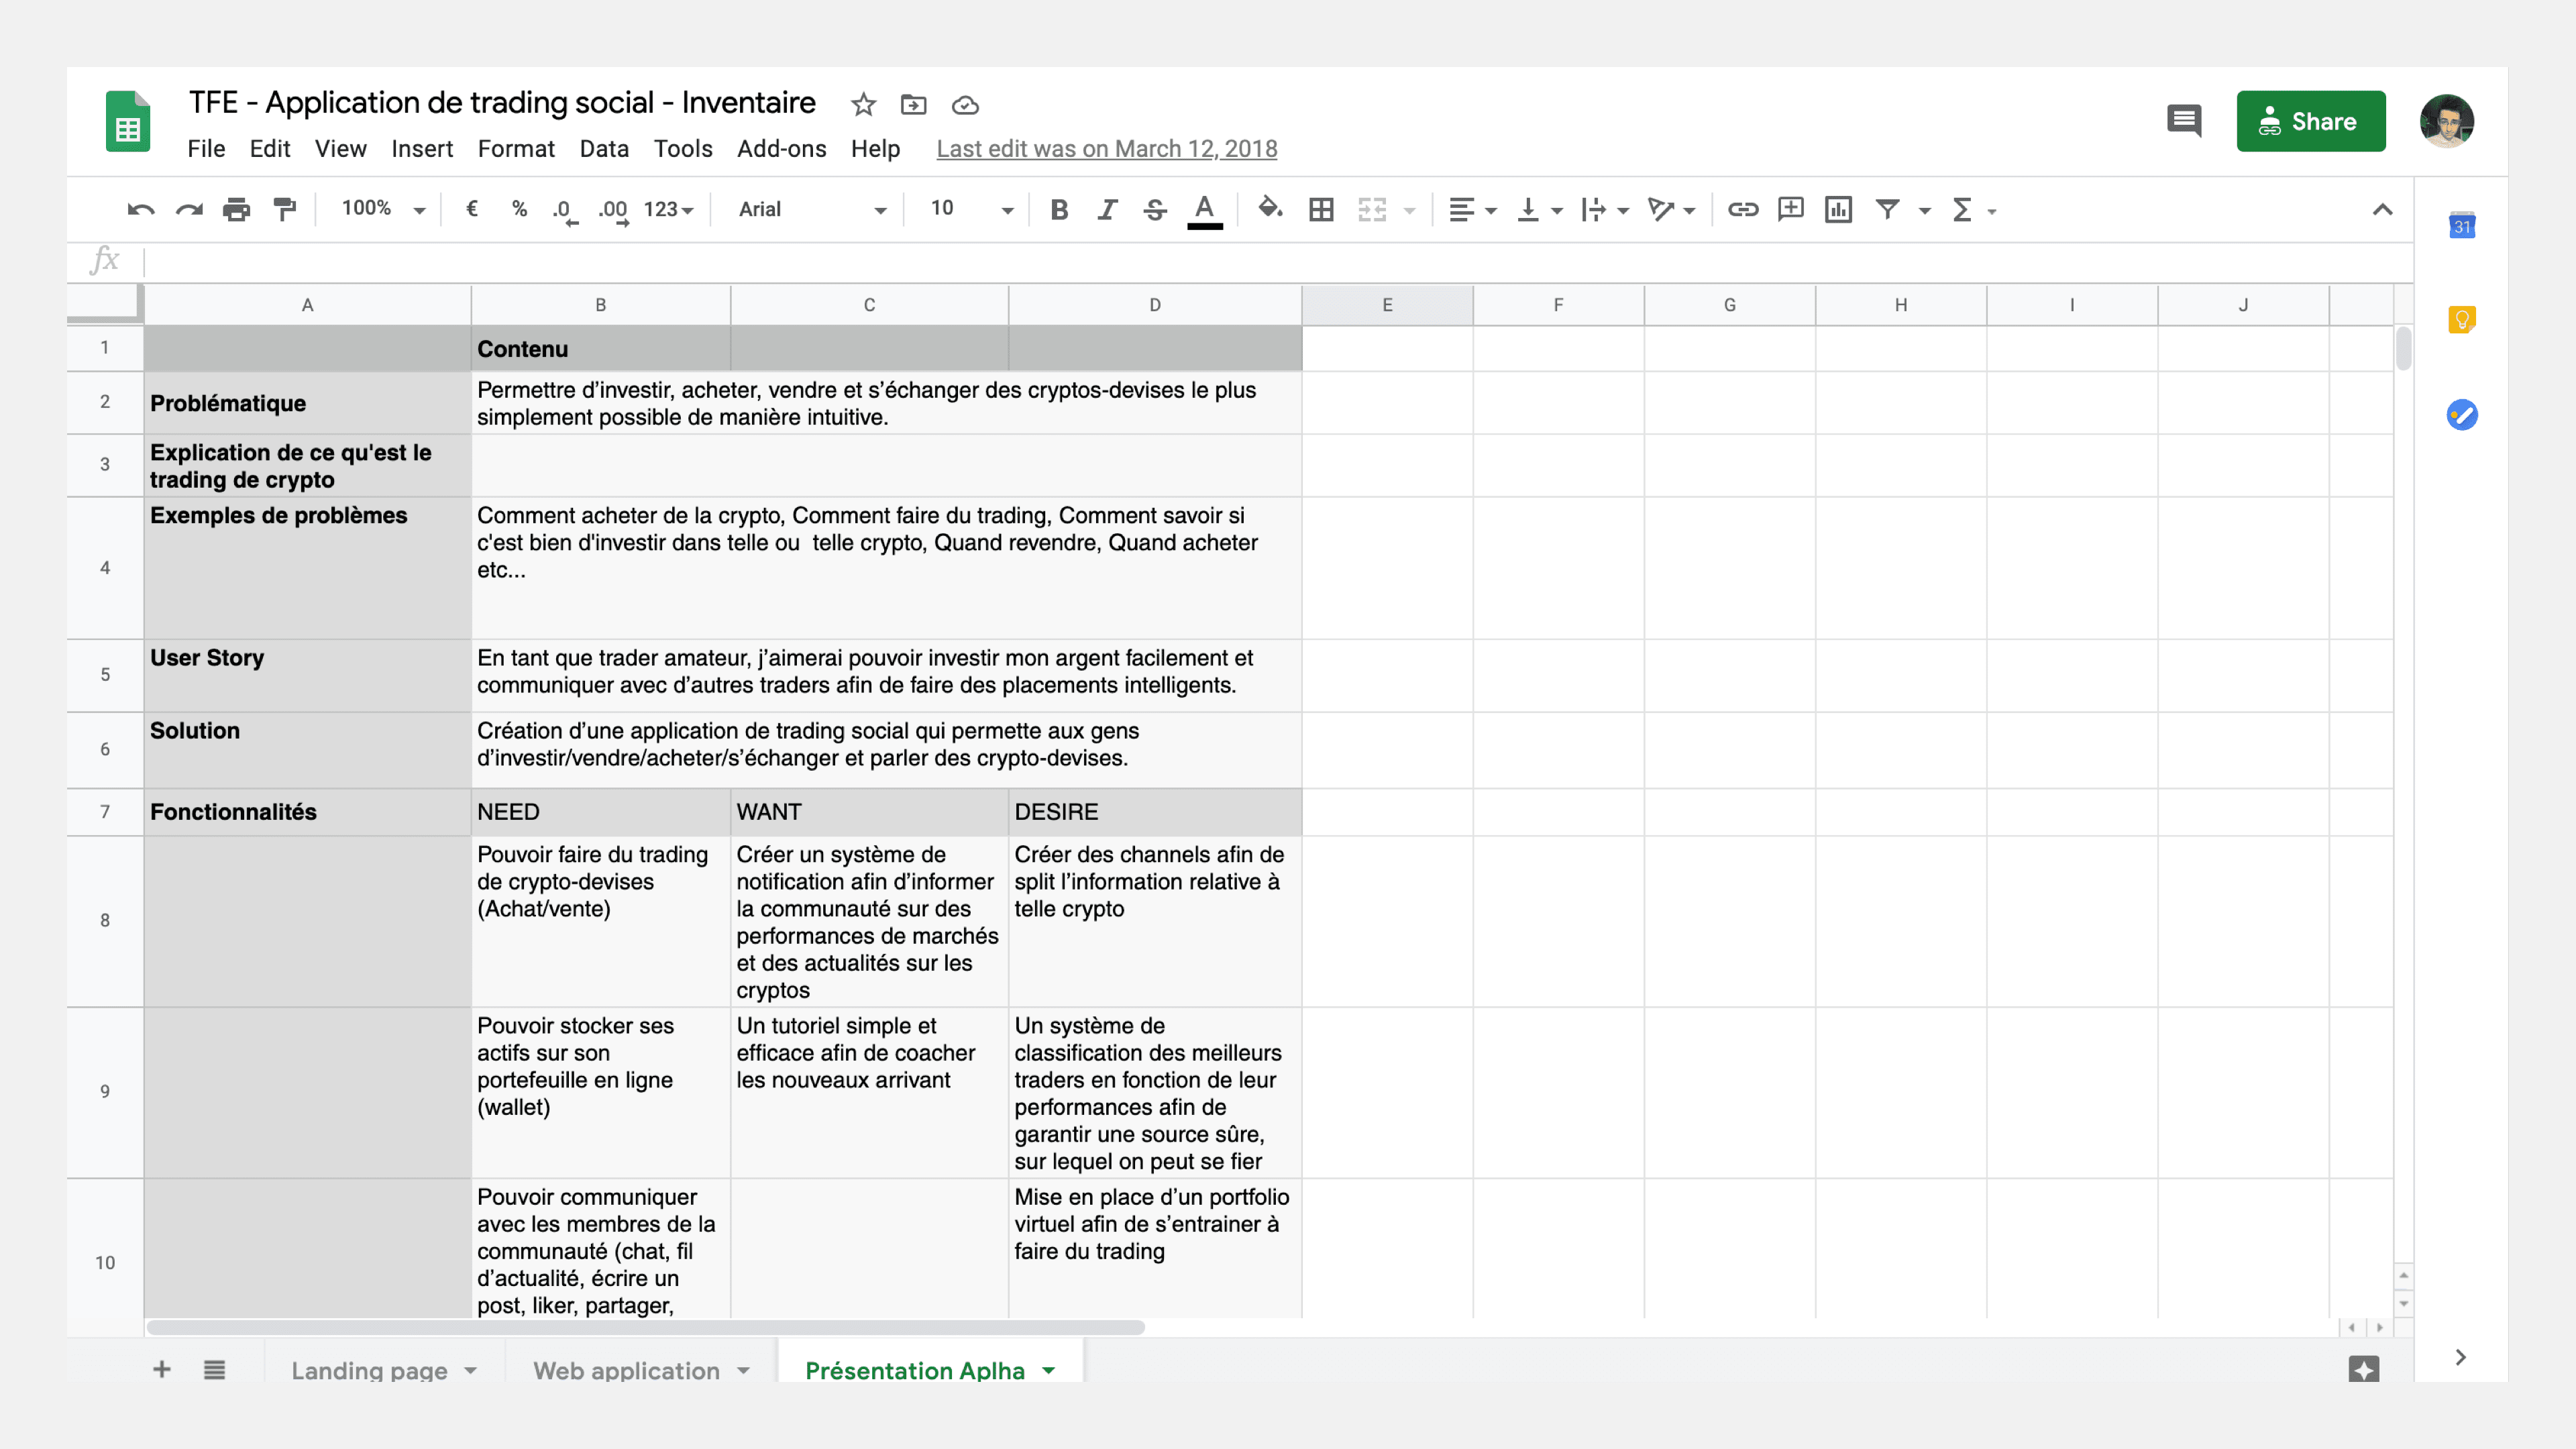Click the paint format roller icon
2576x1449 pixels.
(285, 209)
